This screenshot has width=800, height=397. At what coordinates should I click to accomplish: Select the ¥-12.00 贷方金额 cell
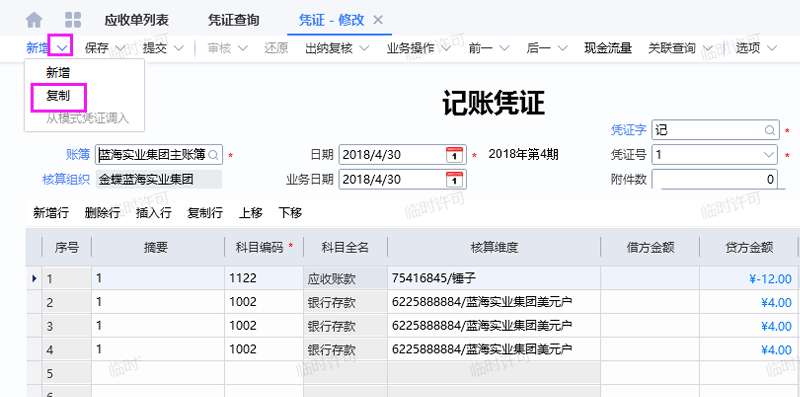[747, 278]
